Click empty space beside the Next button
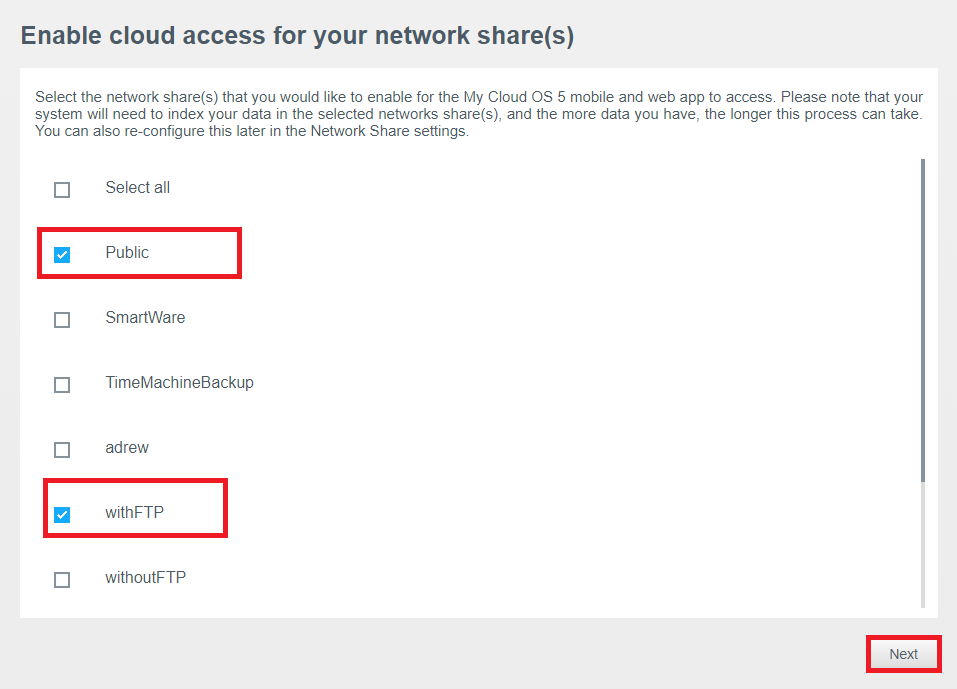 pos(549,654)
